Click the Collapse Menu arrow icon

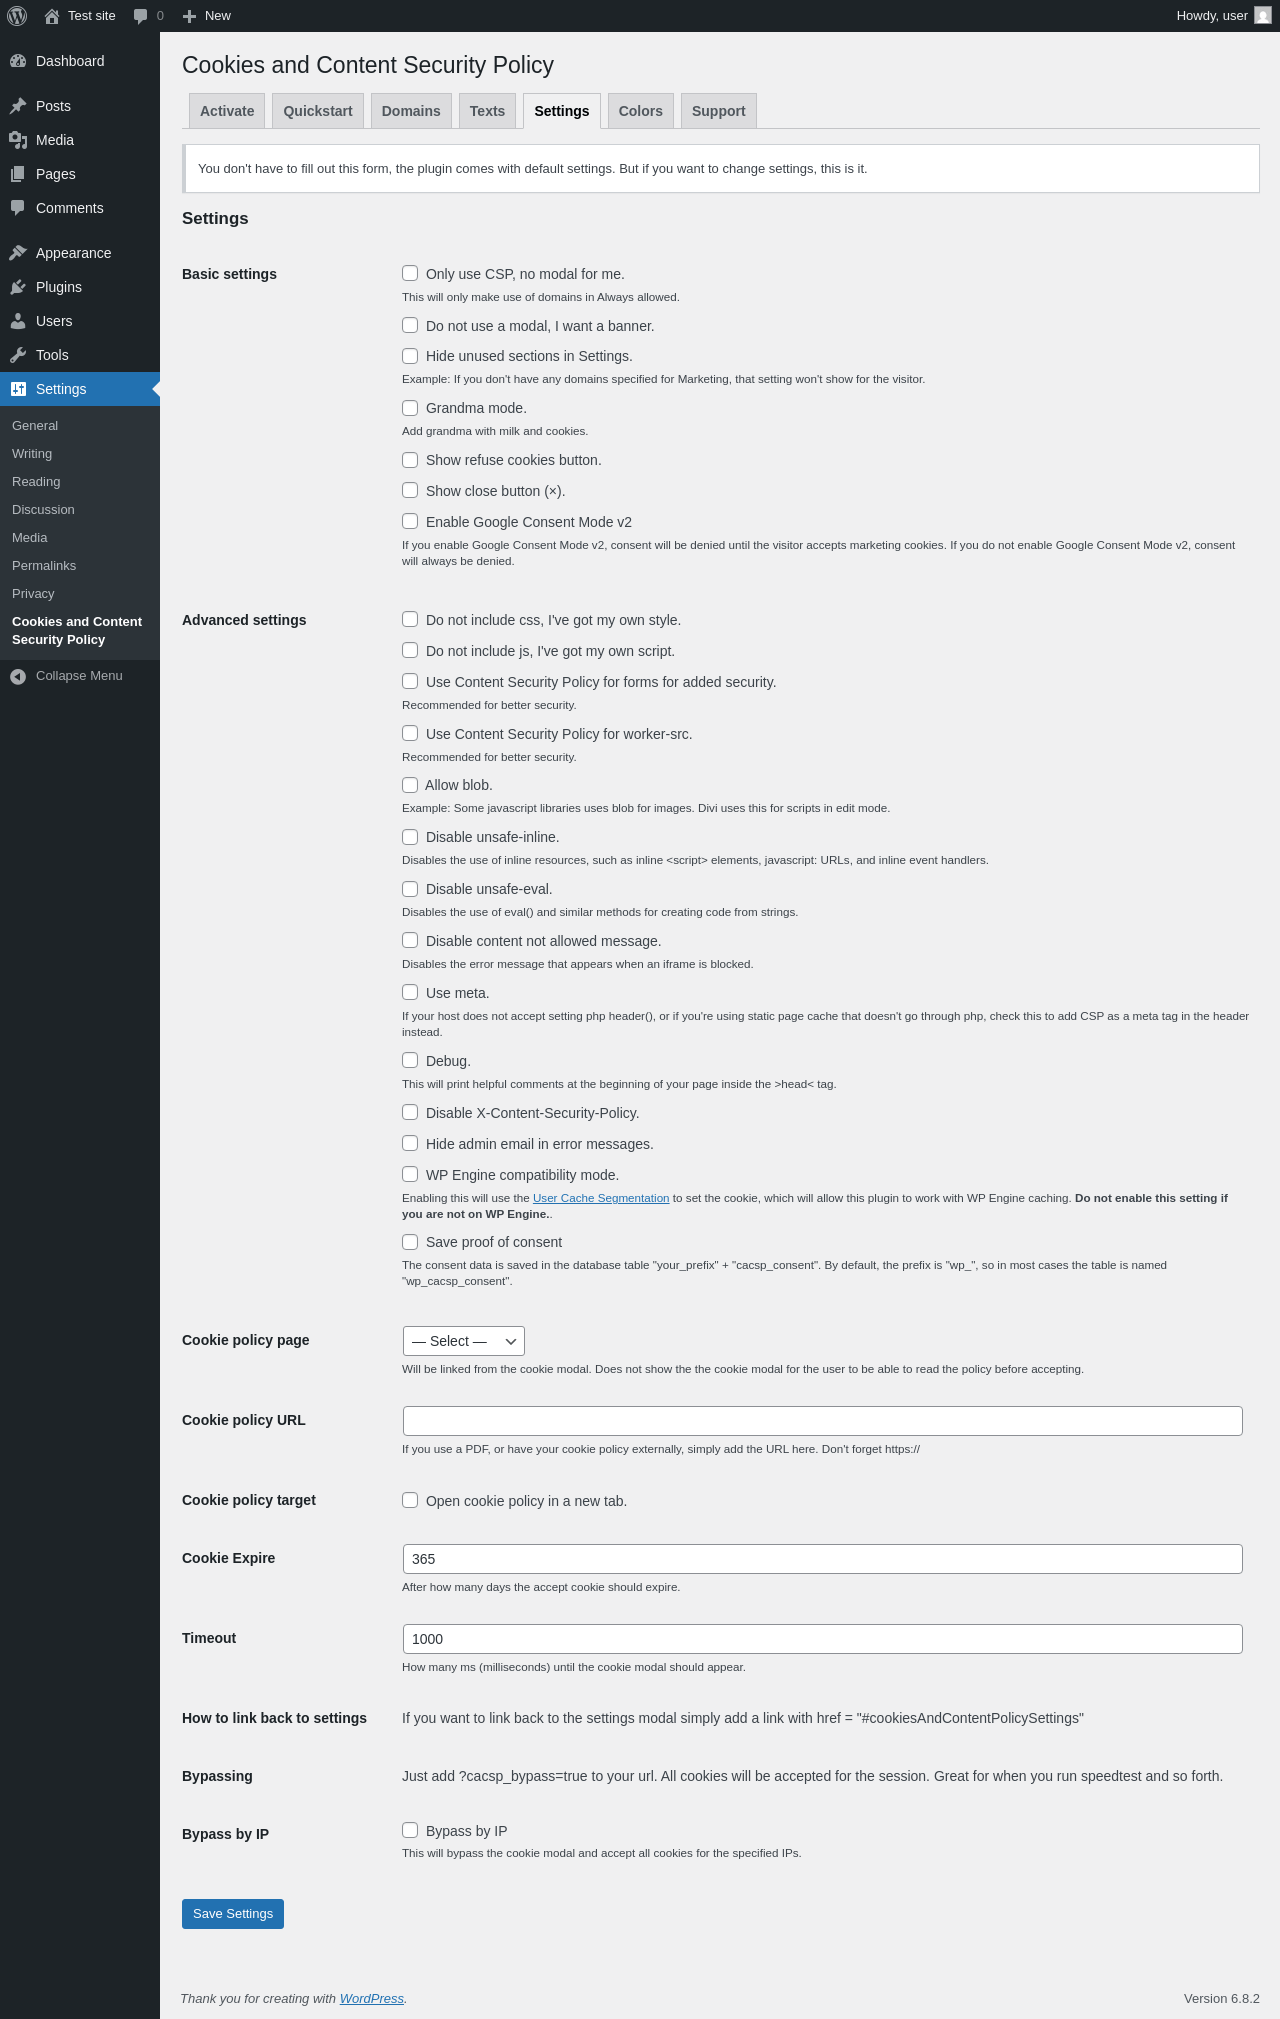pyautogui.click(x=18, y=676)
